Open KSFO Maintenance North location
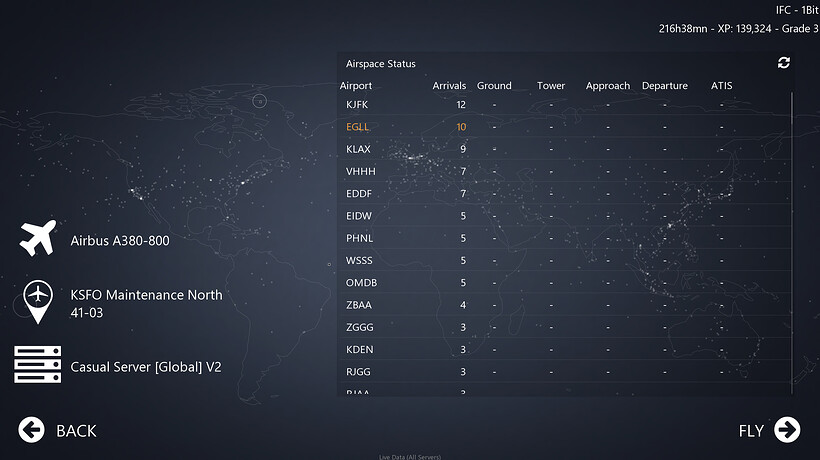This screenshot has width=820, height=460. (146, 303)
